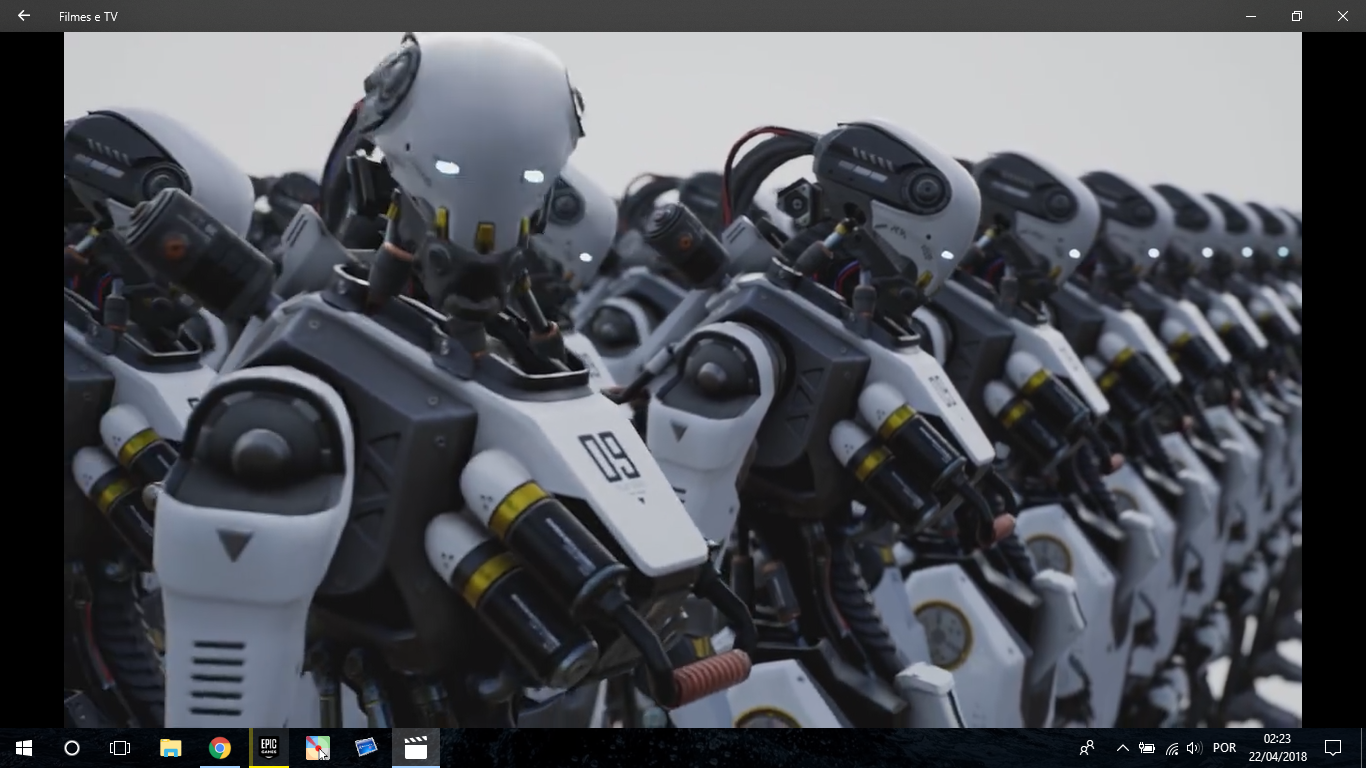Restore down the Filmes e TV window
This screenshot has width=1366, height=768.
pos(1296,16)
